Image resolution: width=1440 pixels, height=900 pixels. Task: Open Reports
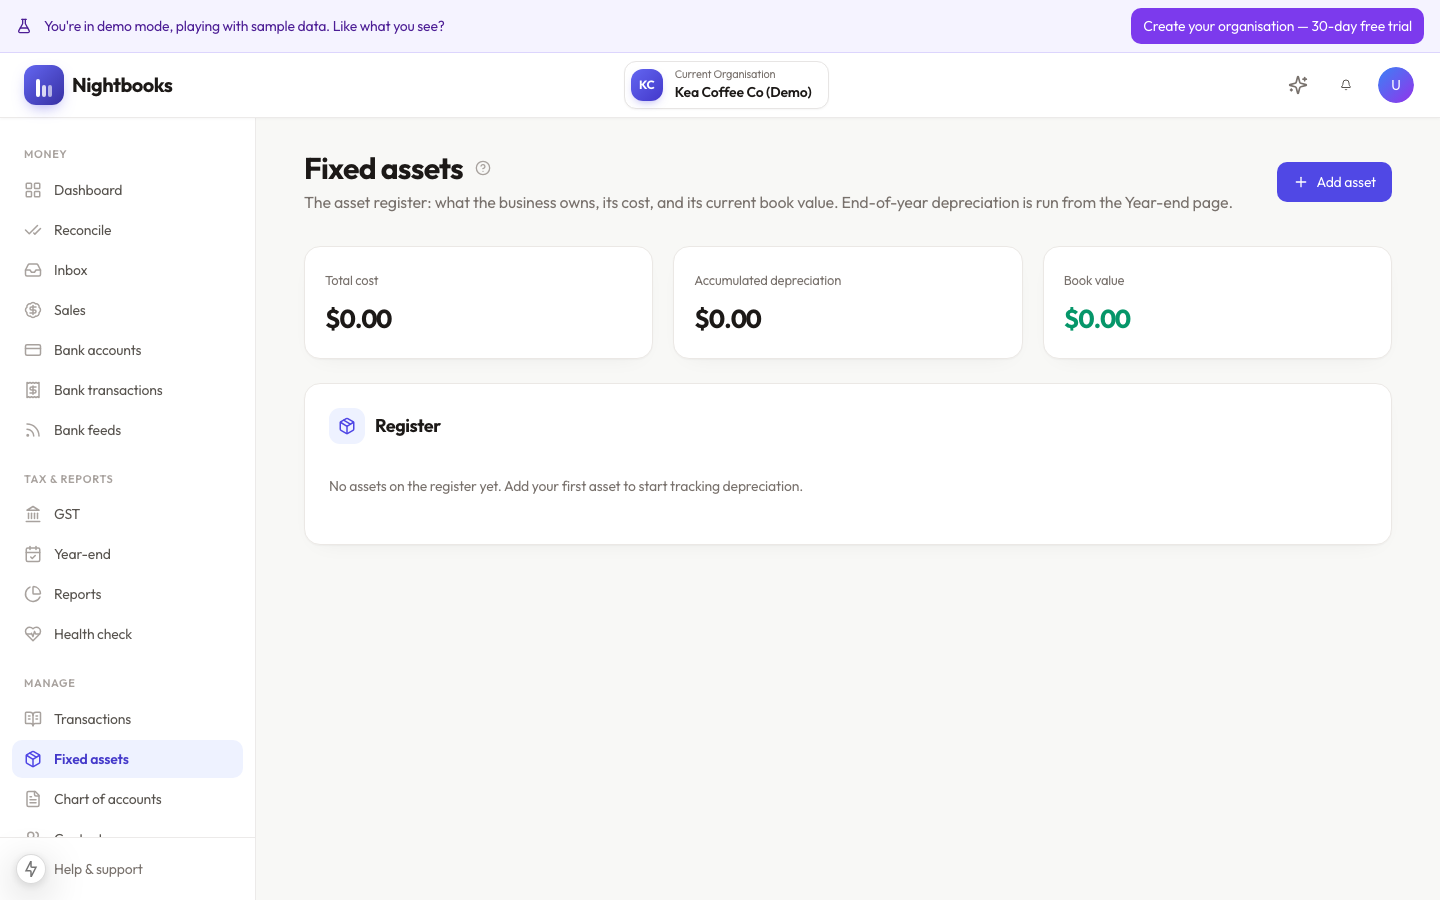coord(127,594)
